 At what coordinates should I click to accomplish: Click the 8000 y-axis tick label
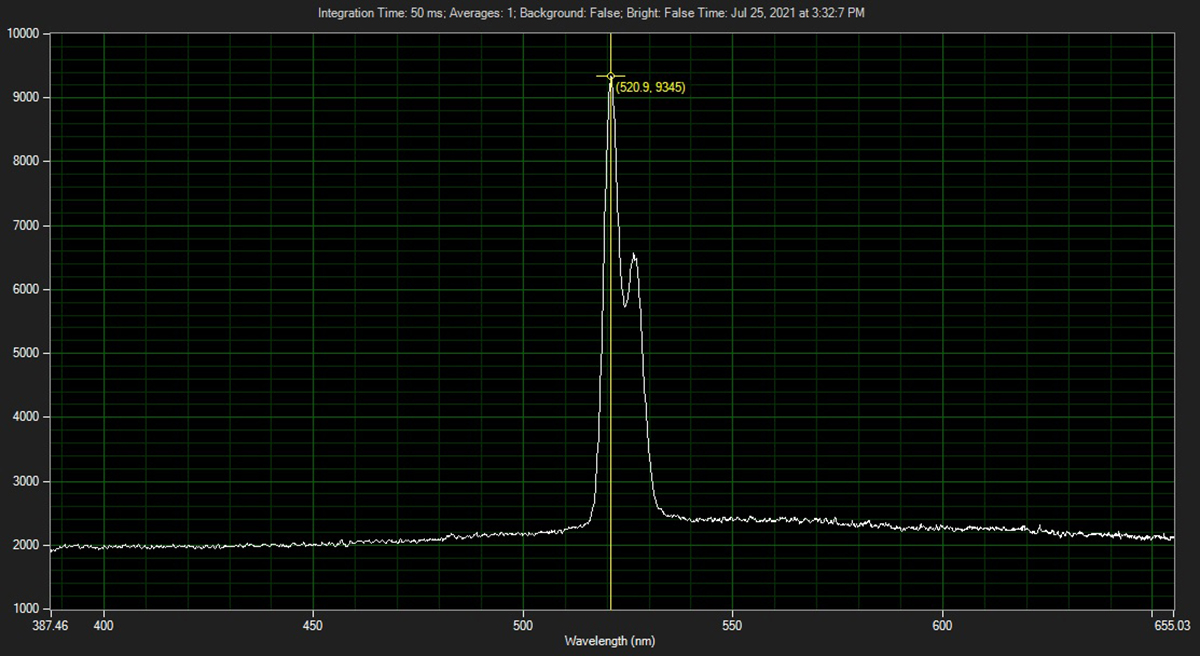point(24,161)
